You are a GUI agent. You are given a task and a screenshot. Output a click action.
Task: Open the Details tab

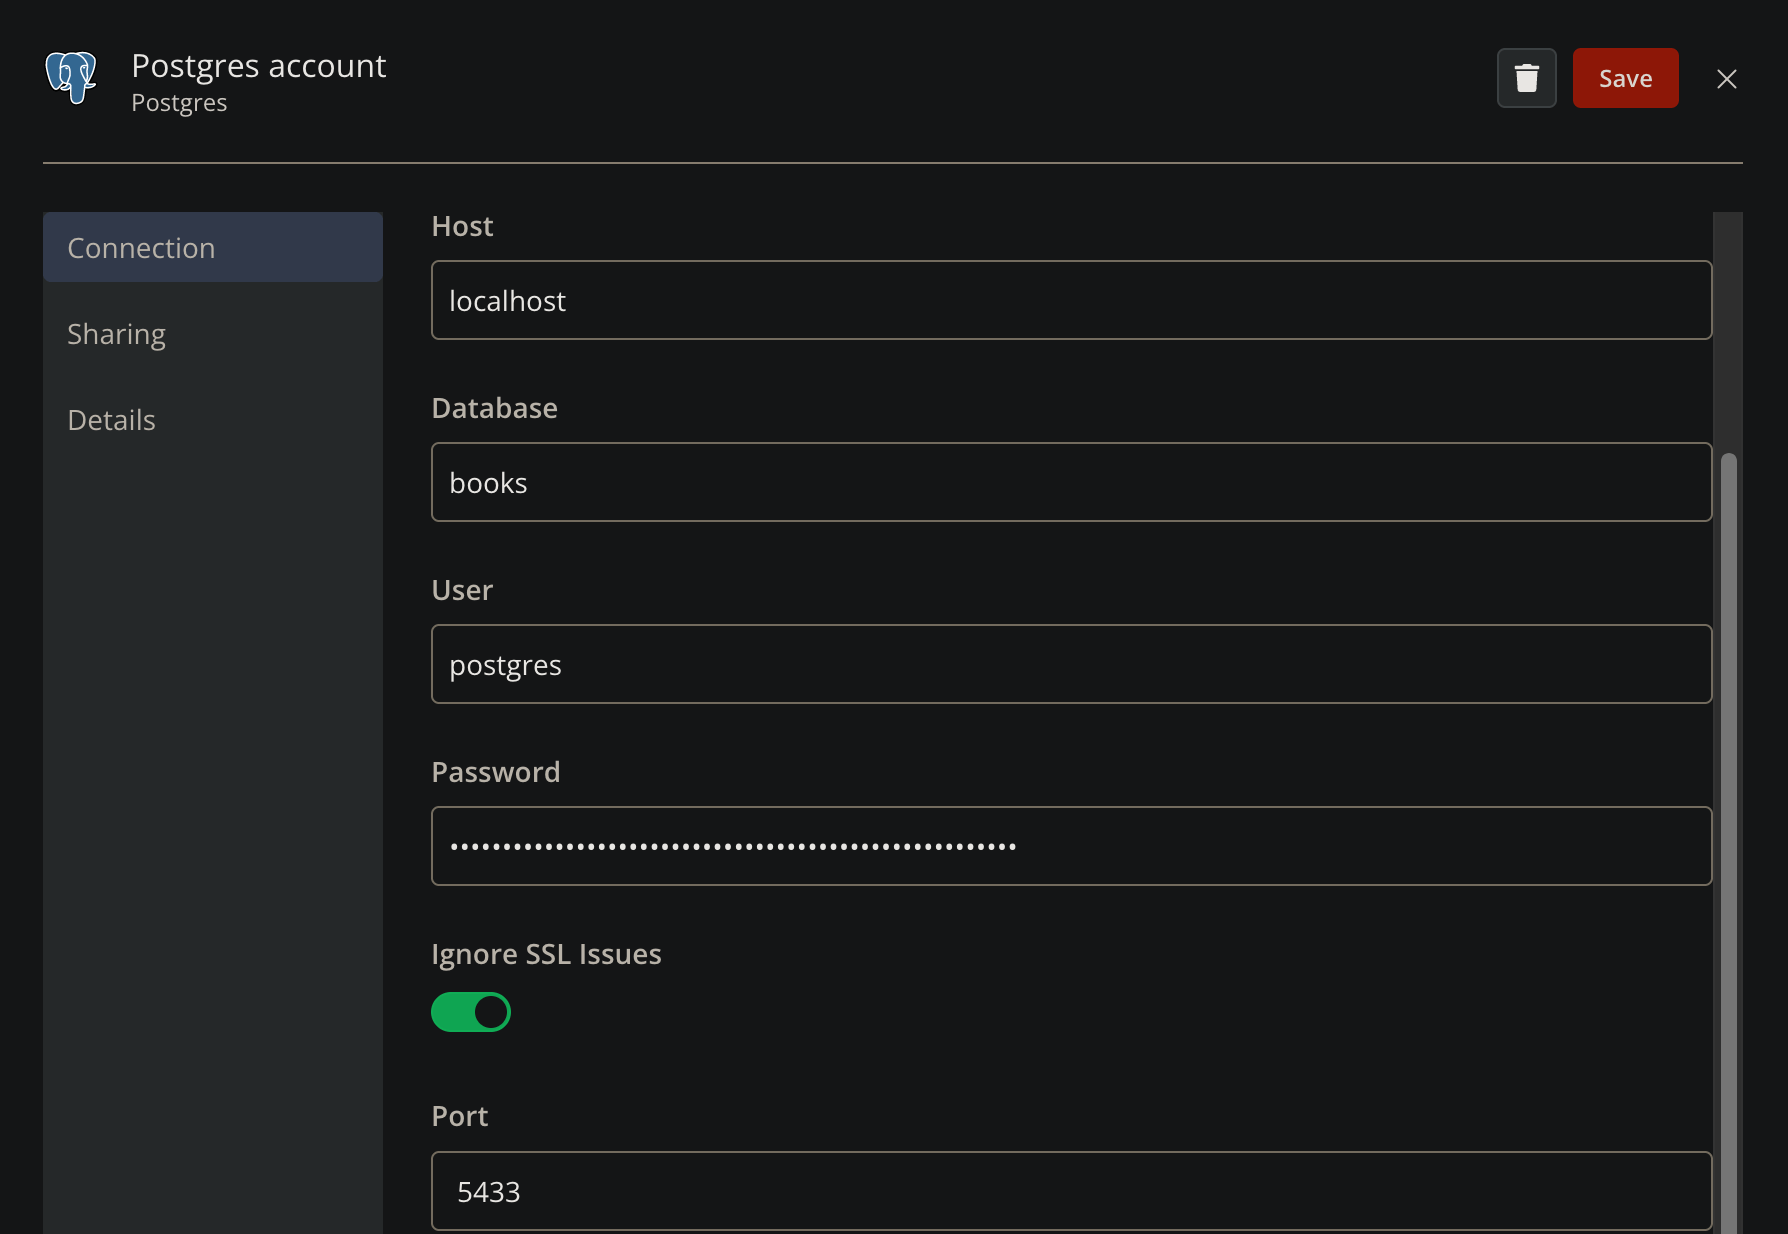coord(111,419)
